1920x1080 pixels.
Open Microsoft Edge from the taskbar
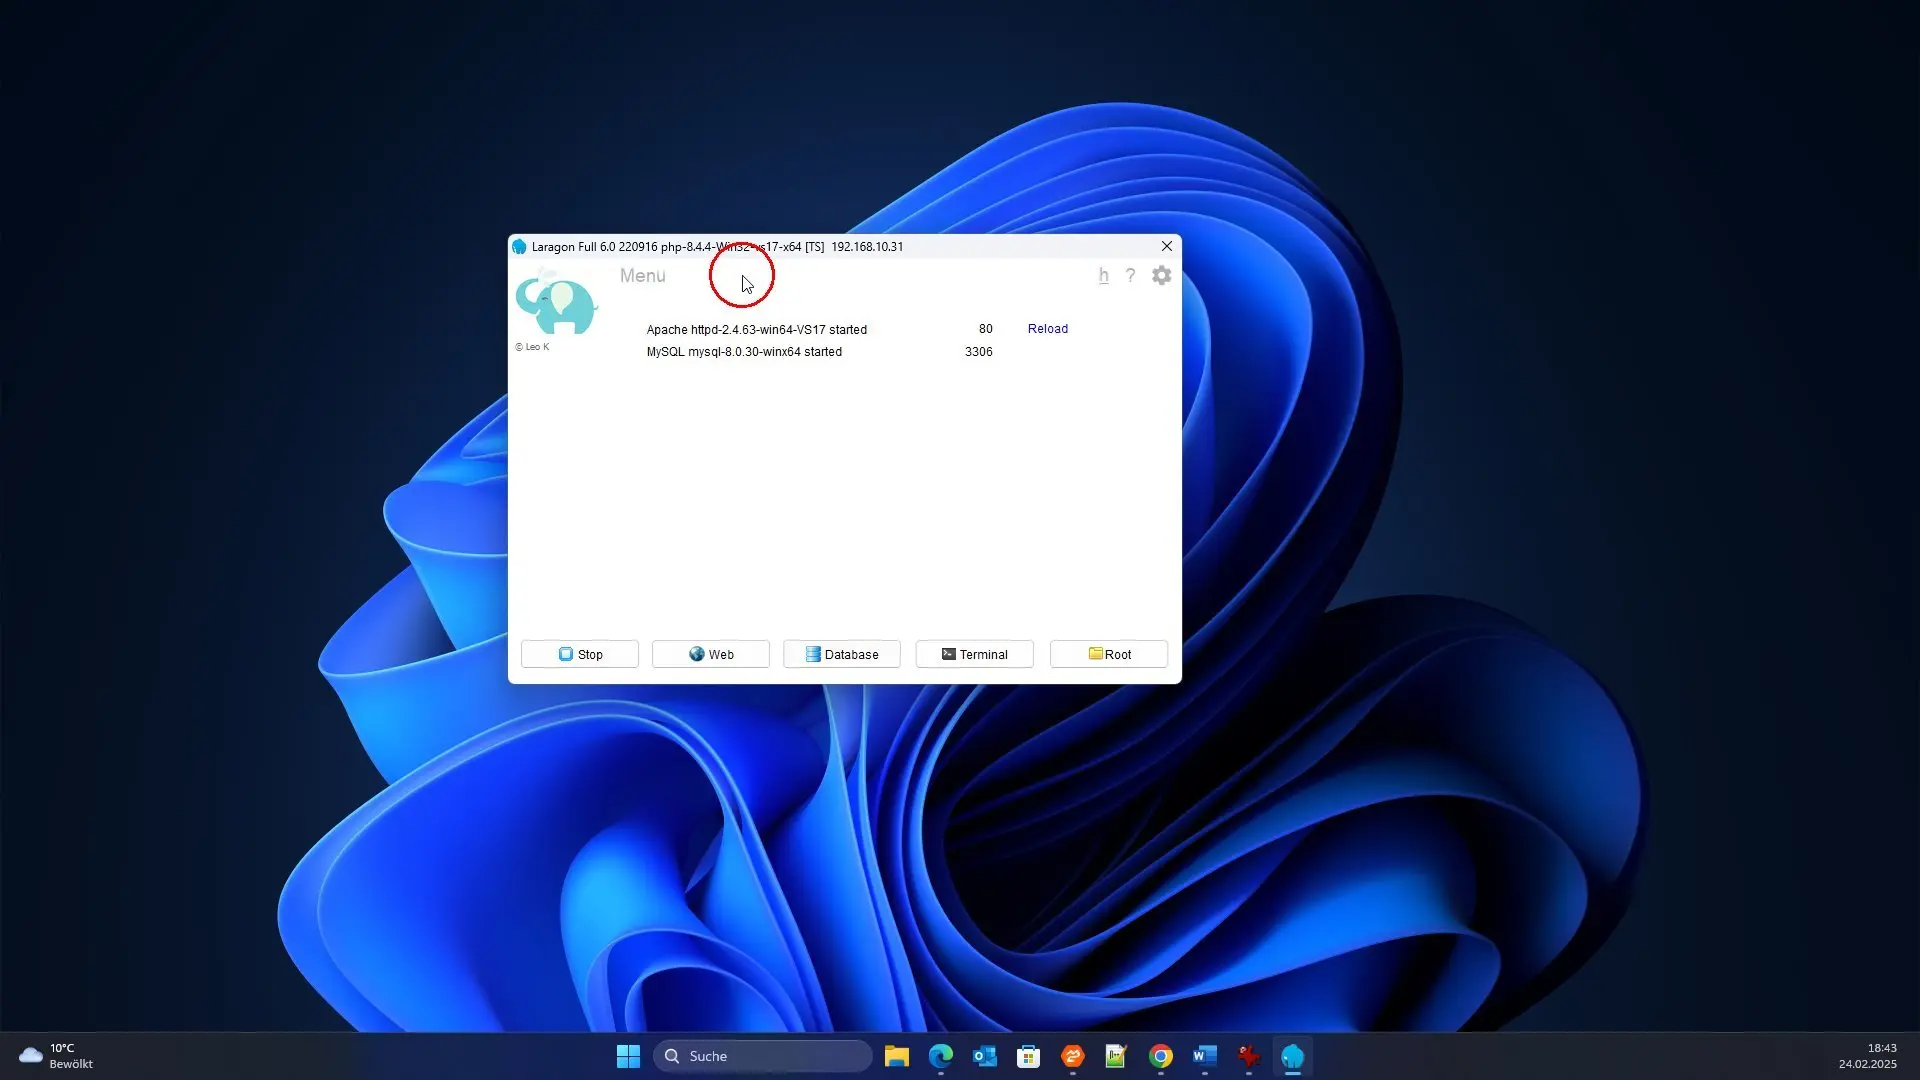coord(940,1056)
